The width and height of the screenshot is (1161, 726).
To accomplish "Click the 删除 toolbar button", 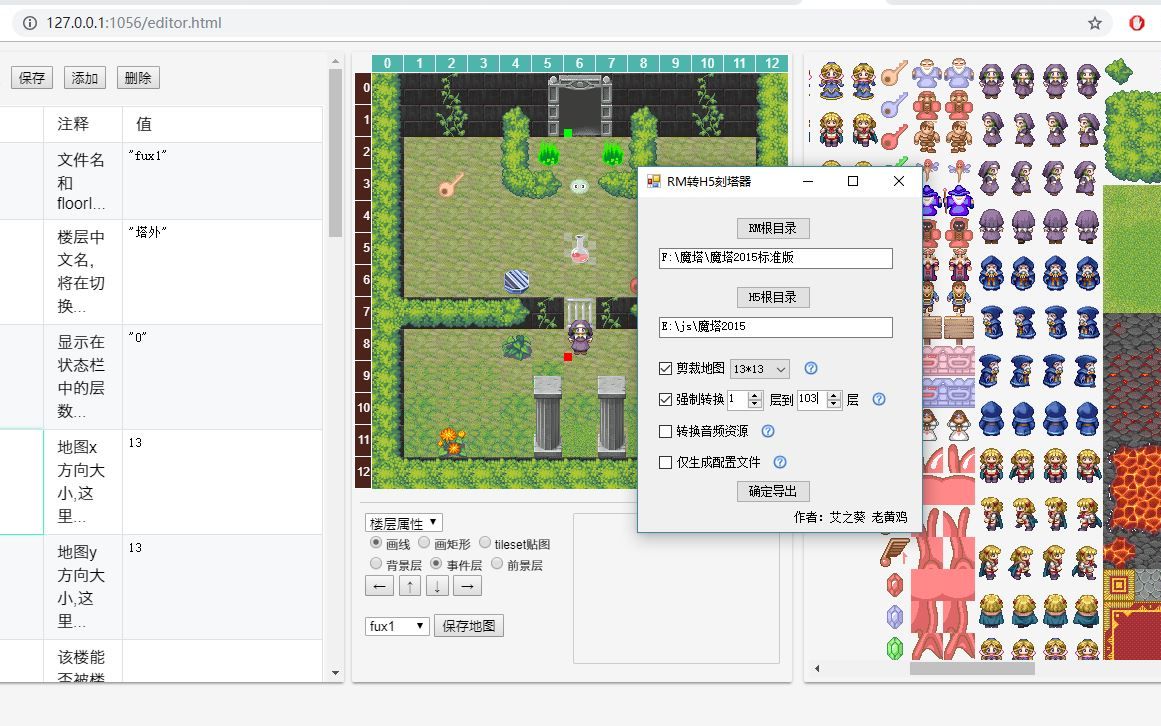I will click(x=137, y=77).
